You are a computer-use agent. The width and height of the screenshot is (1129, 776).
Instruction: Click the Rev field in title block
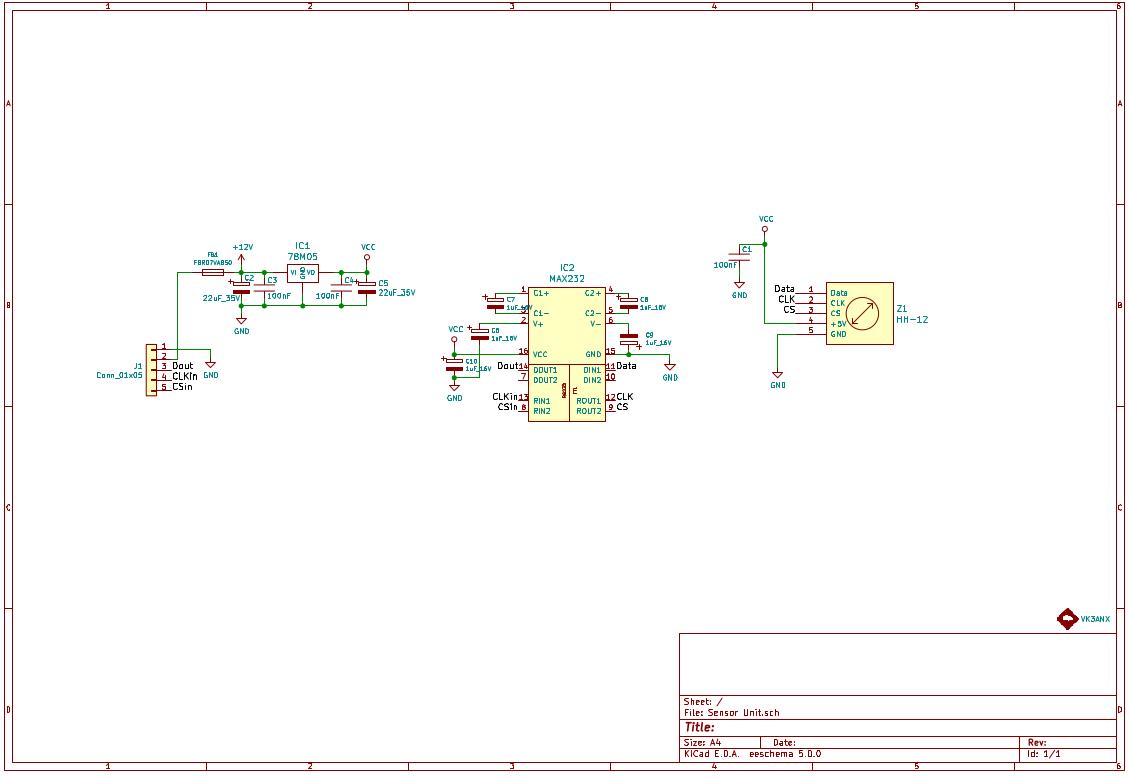click(x=1037, y=743)
